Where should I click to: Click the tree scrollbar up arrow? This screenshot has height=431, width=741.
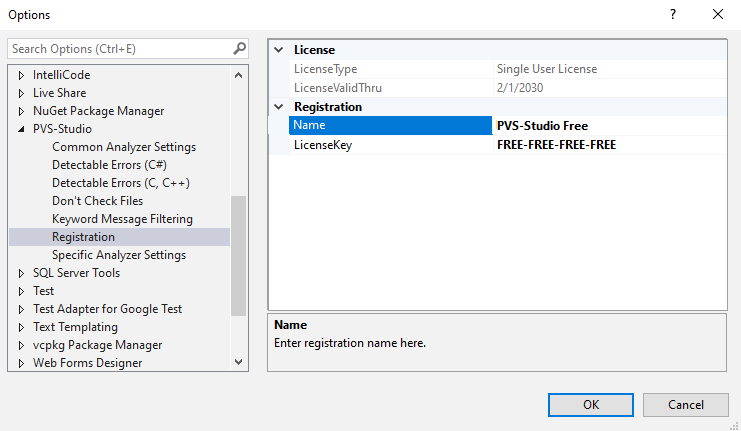[238, 75]
